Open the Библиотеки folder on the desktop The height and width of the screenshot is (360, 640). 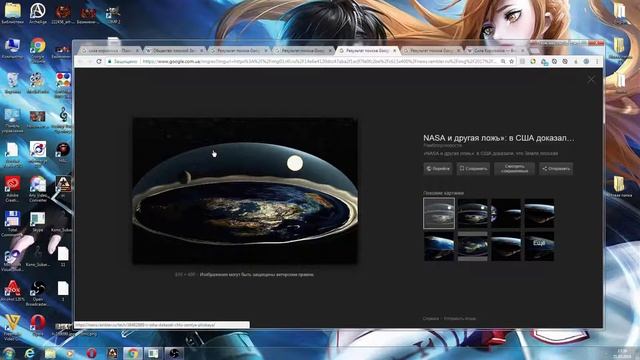click(x=12, y=13)
